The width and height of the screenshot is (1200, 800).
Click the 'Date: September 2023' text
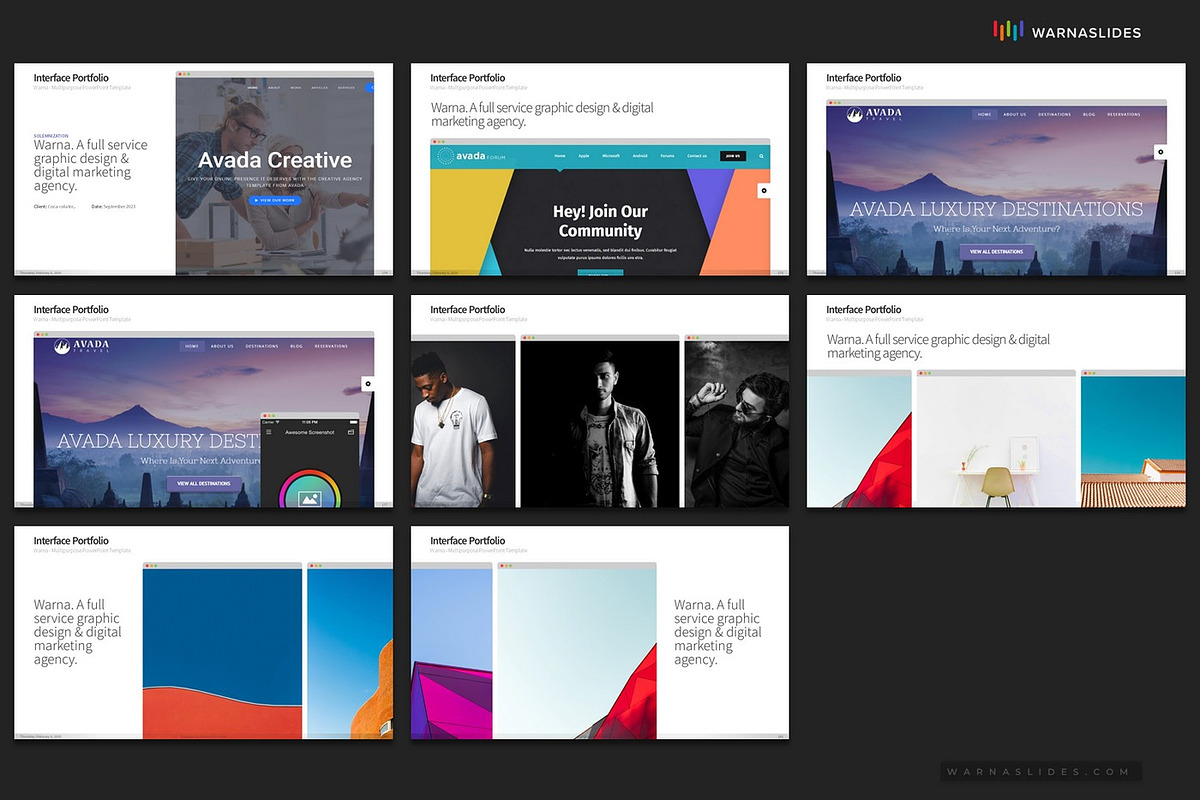pyautogui.click(x=113, y=206)
